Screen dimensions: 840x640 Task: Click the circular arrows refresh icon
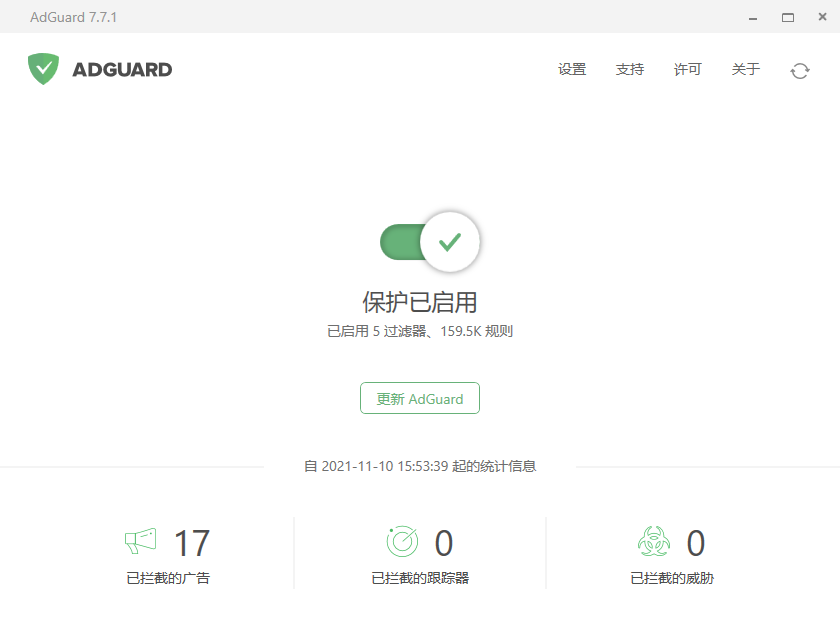point(799,70)
